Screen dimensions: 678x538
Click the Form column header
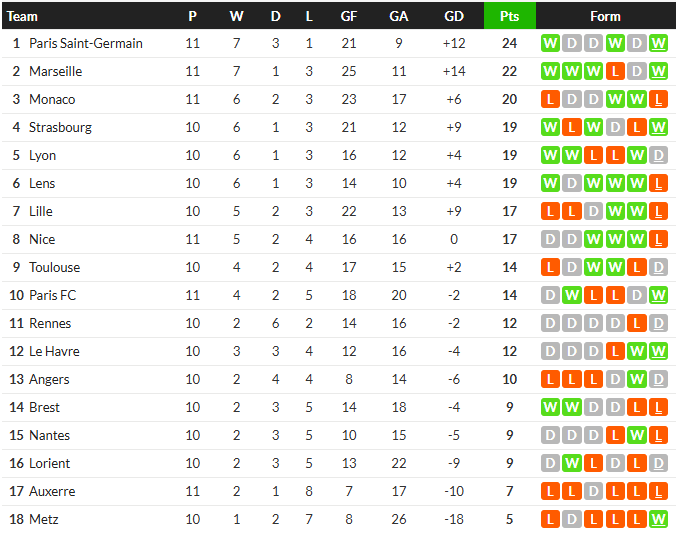tap(605, 16)
